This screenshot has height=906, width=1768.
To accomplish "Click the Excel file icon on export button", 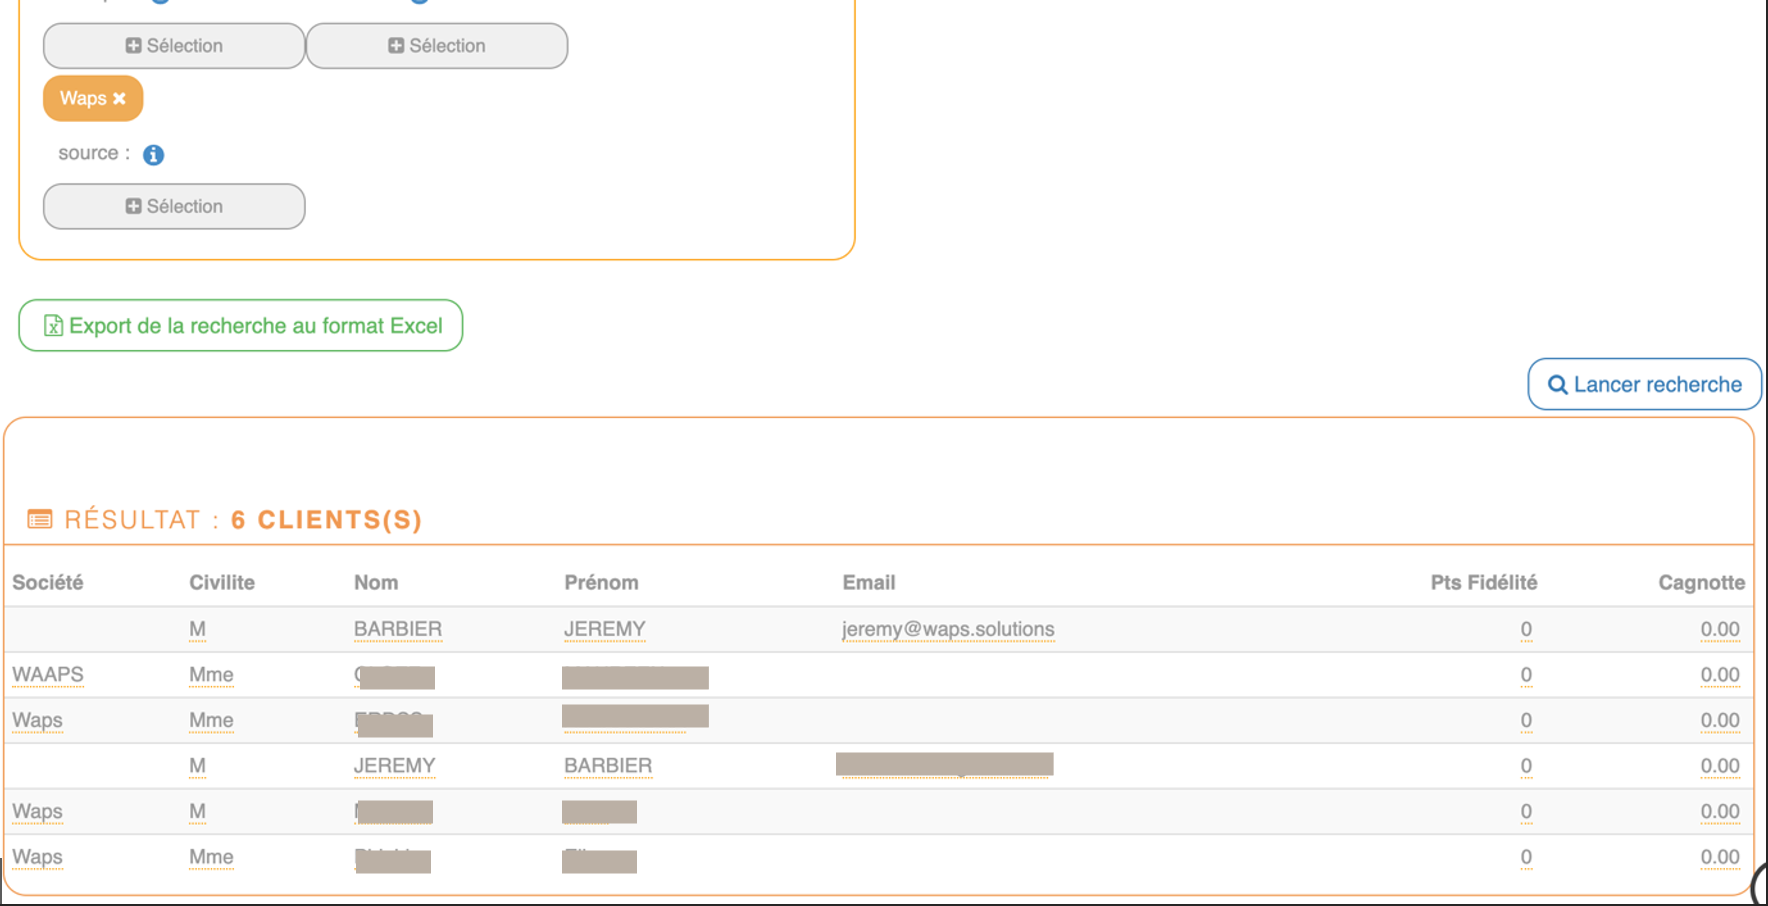I will click(x=53, y=326).
